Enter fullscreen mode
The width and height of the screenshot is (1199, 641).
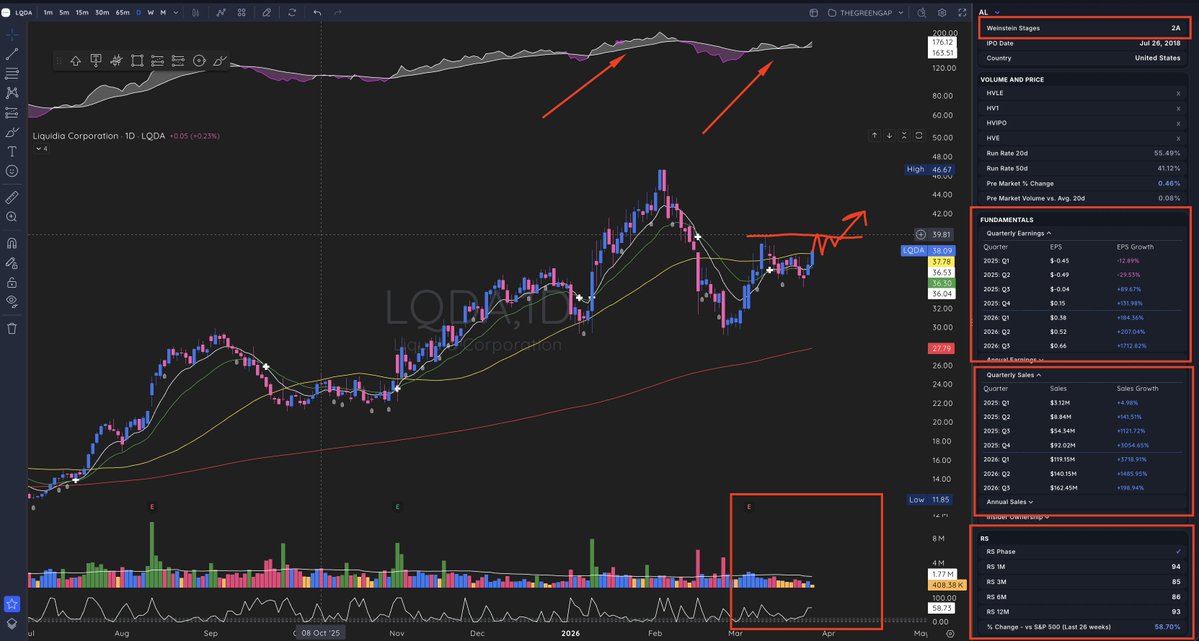click(x=962, y=13)
